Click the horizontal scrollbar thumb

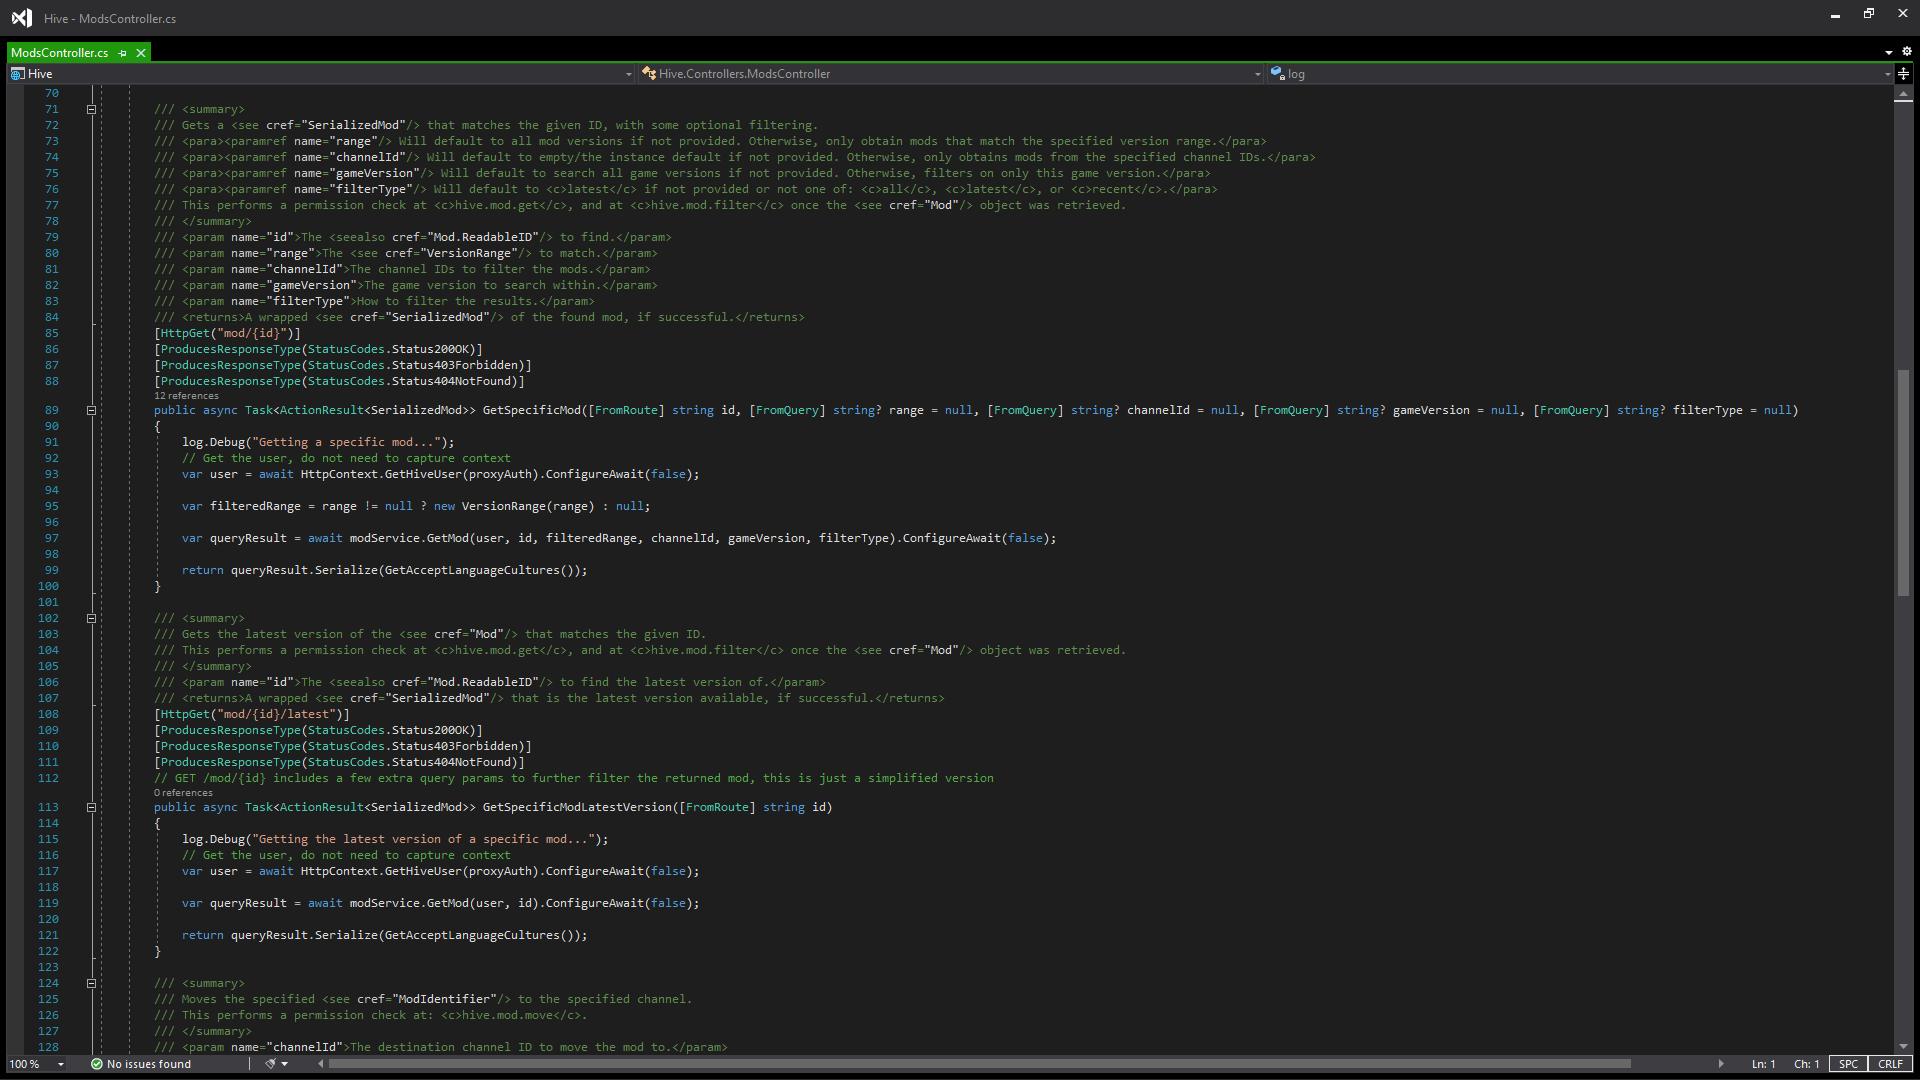pyautogui.click(x=980, y=1064)
